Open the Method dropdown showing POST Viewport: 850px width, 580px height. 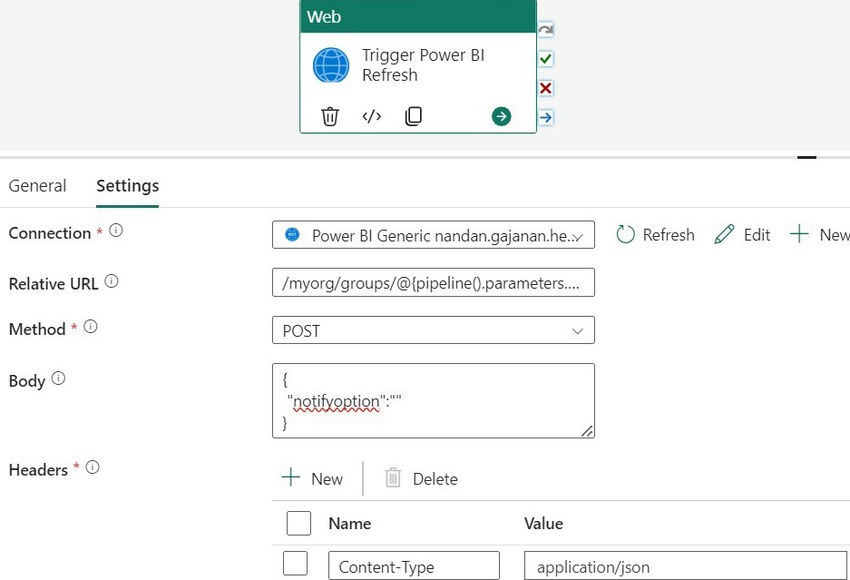pyautogui.click(x=433, y=330)
